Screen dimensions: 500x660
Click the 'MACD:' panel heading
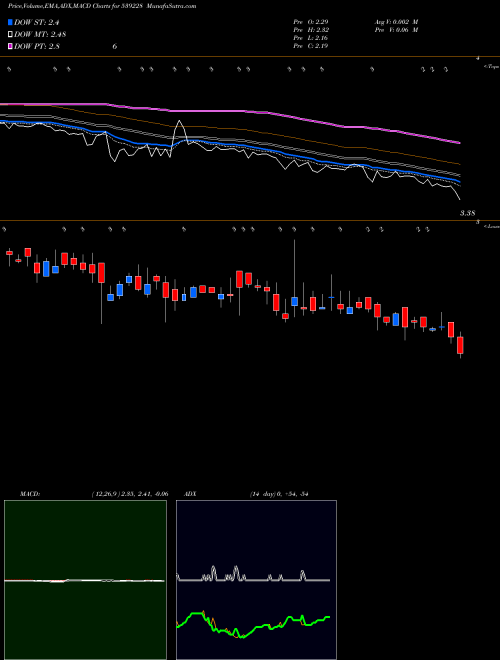[30, 494]
